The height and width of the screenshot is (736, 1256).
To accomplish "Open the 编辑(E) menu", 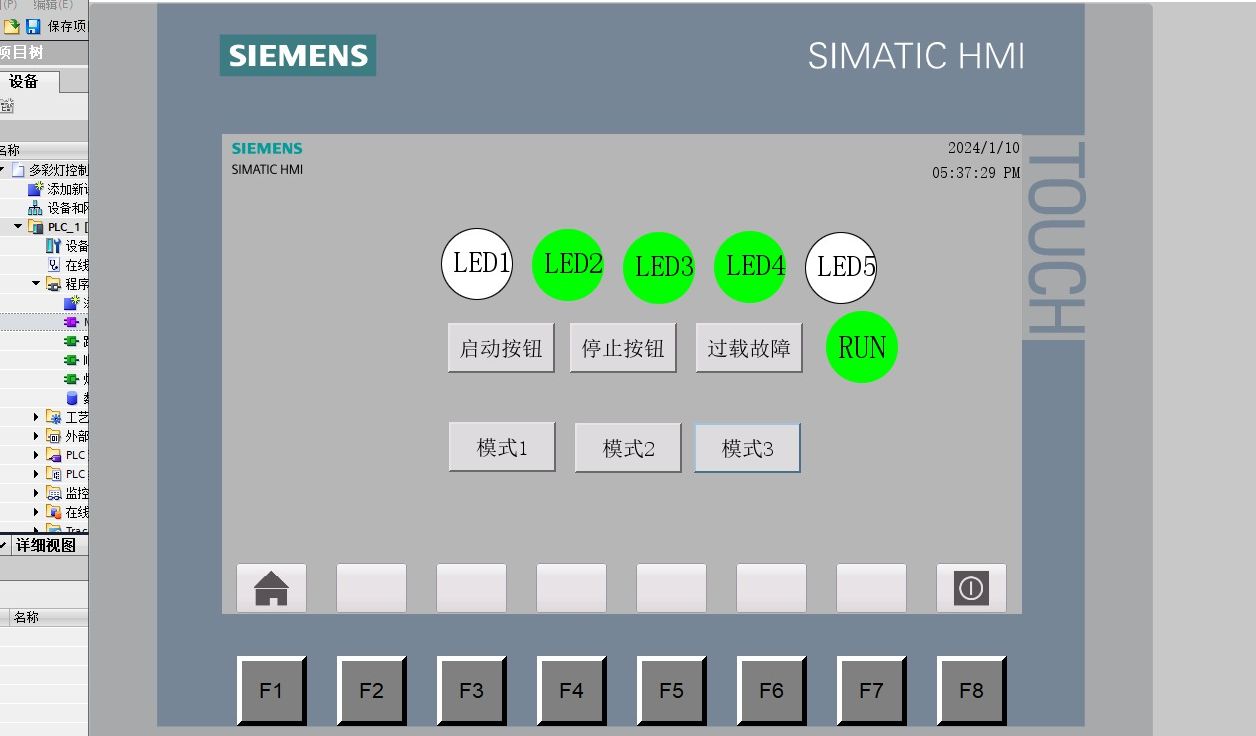I will [53, 5].
